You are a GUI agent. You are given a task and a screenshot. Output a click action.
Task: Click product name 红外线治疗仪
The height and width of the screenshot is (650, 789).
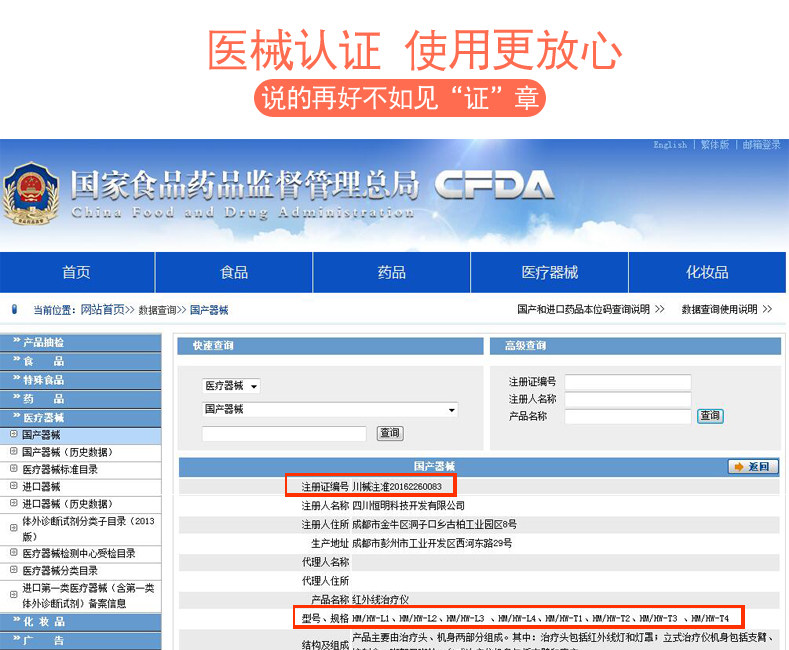(380, 600)
